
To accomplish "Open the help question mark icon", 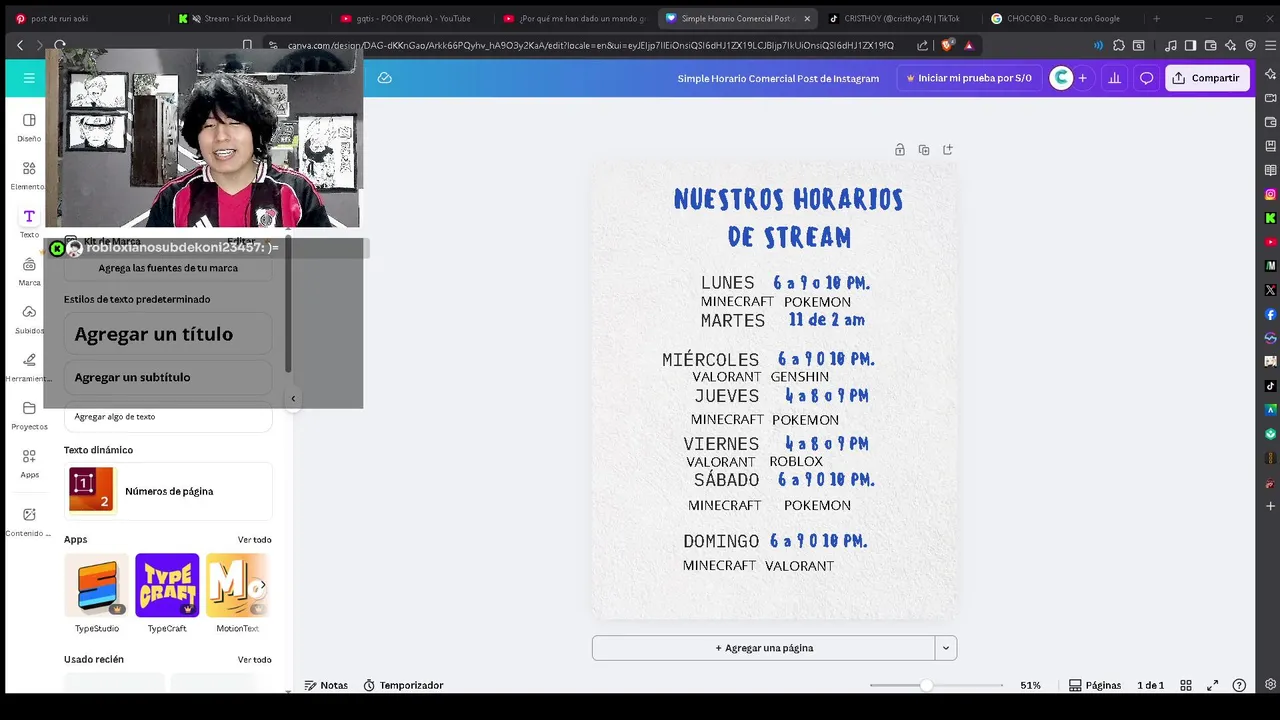I will (1239, 685).
